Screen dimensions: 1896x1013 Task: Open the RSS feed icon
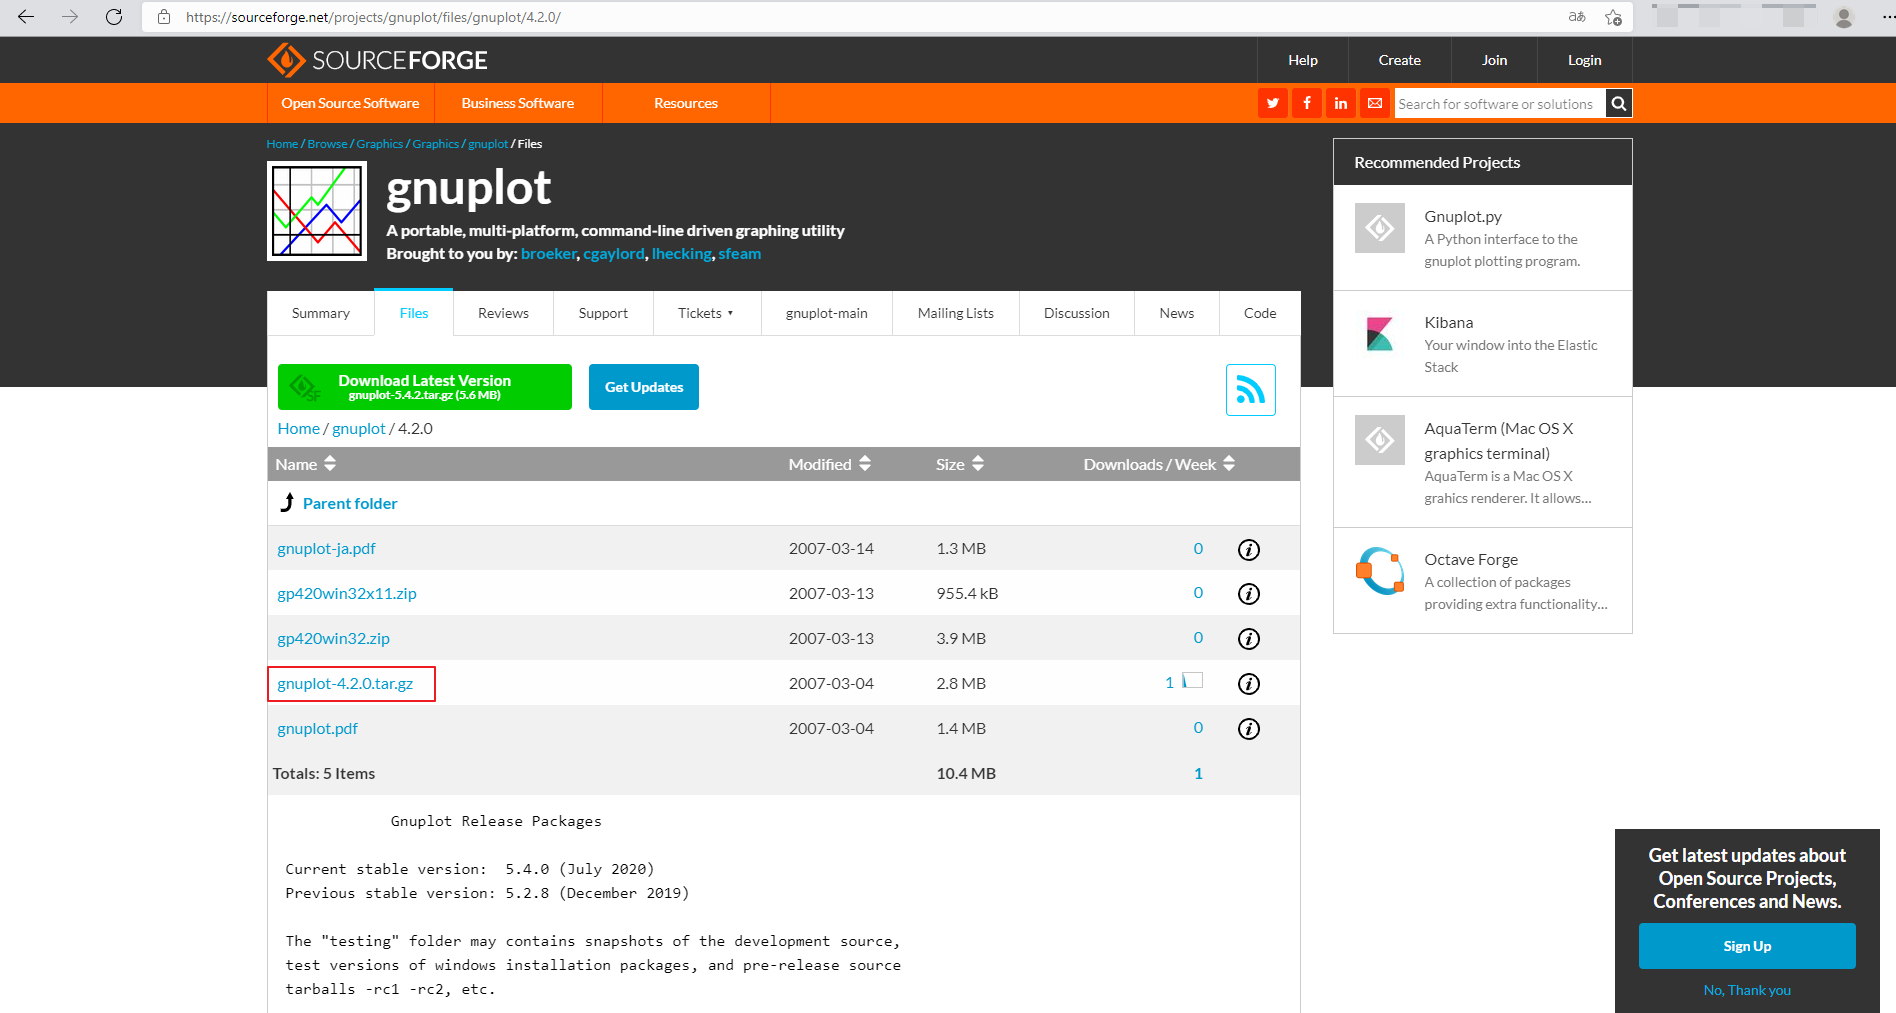click(1251, 390)
